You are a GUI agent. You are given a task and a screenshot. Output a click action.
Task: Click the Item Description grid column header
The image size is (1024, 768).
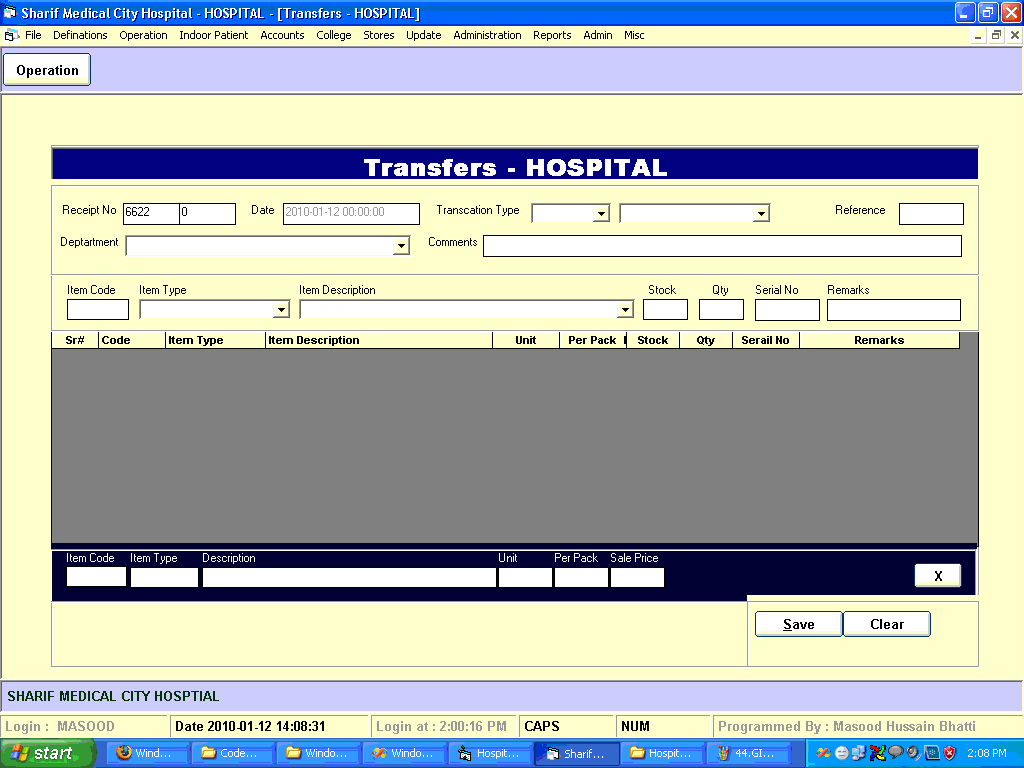tap(379, 340)
